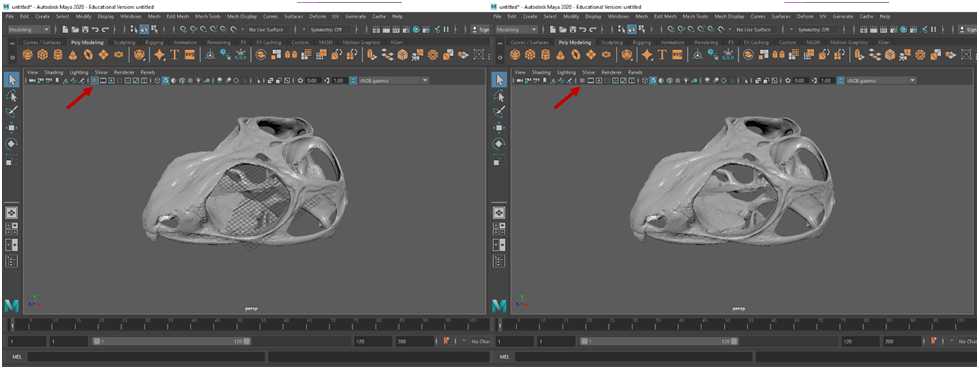This screenshot has width=979, height=369.
Task: Focus the MEL command line in right window
Action: tap(634, 357)
